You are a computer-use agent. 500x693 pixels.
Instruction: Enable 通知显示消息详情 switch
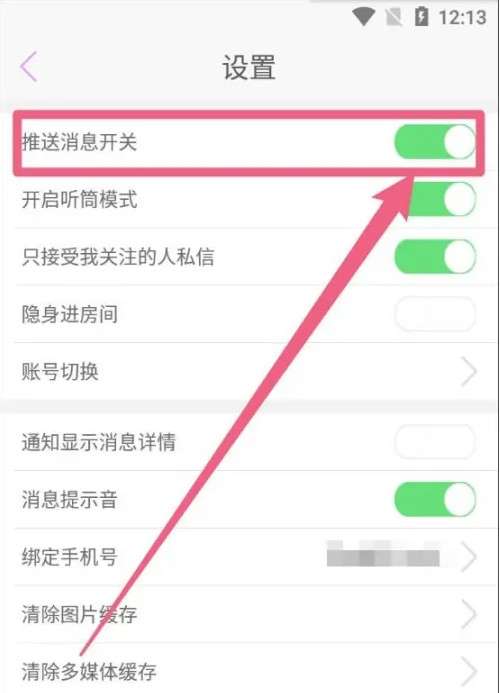click(435, 442)
